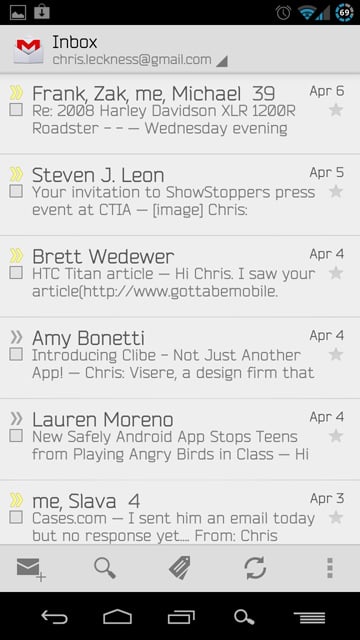Open the Android menu navigation button
The height and width of the screenshot is (640, 360).
[x=309, y=618]
